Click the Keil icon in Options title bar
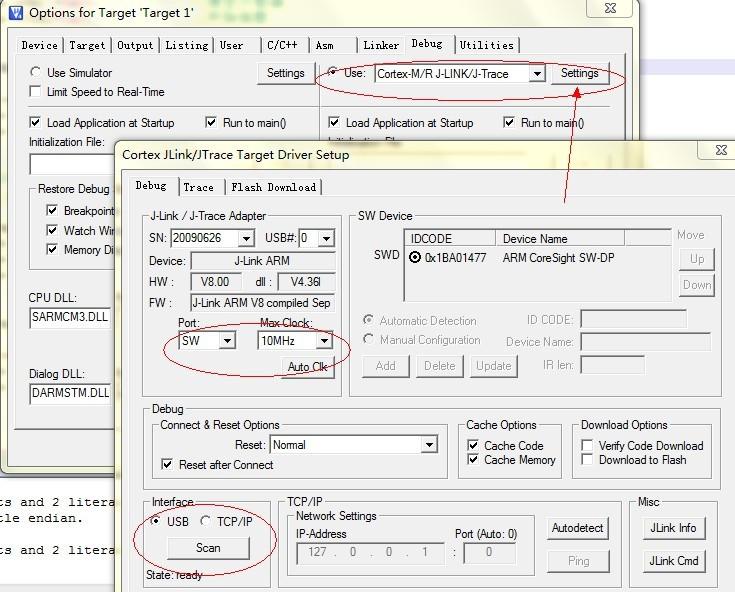The width and height of the screenshot is (735, 592). click(x=15, y=13)
